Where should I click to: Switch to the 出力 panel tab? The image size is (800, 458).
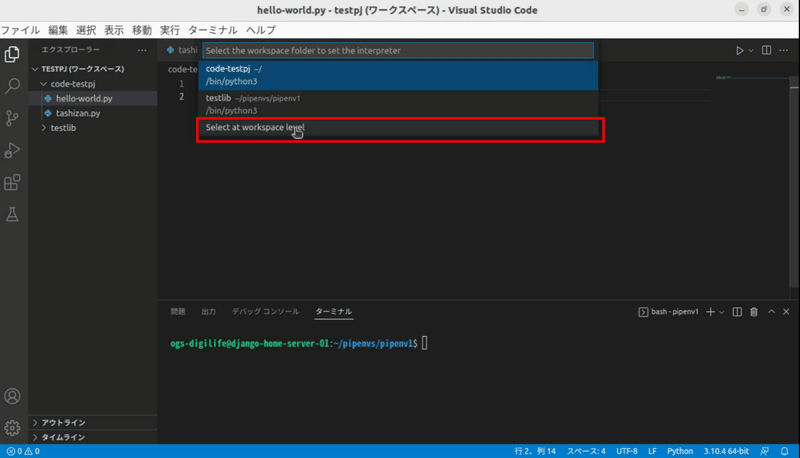click(x=208, y=312)
